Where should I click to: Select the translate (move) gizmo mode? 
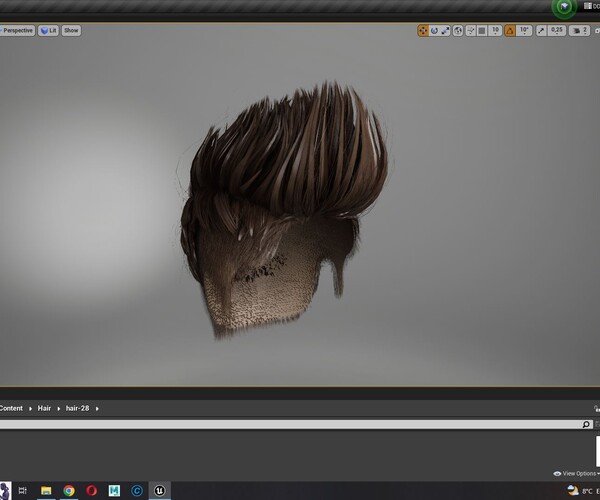pyautogui.click(x=423, y=31)
